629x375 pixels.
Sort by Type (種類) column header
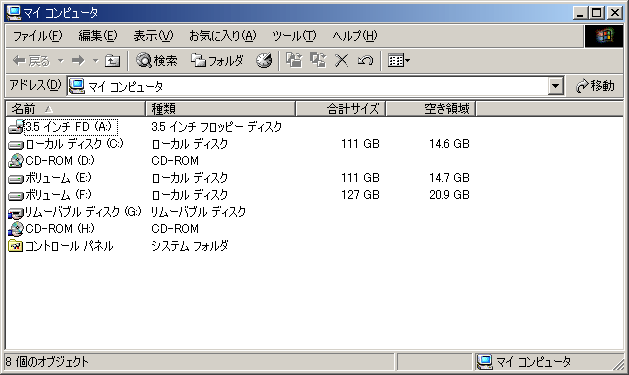[x=220, y=109]
